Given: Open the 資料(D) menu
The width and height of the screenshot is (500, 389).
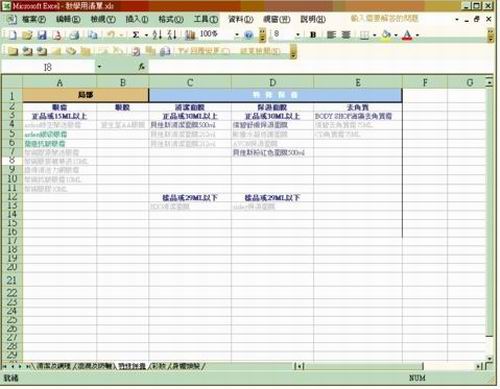Looking at the screenshot, I should (x=241, y=19).
